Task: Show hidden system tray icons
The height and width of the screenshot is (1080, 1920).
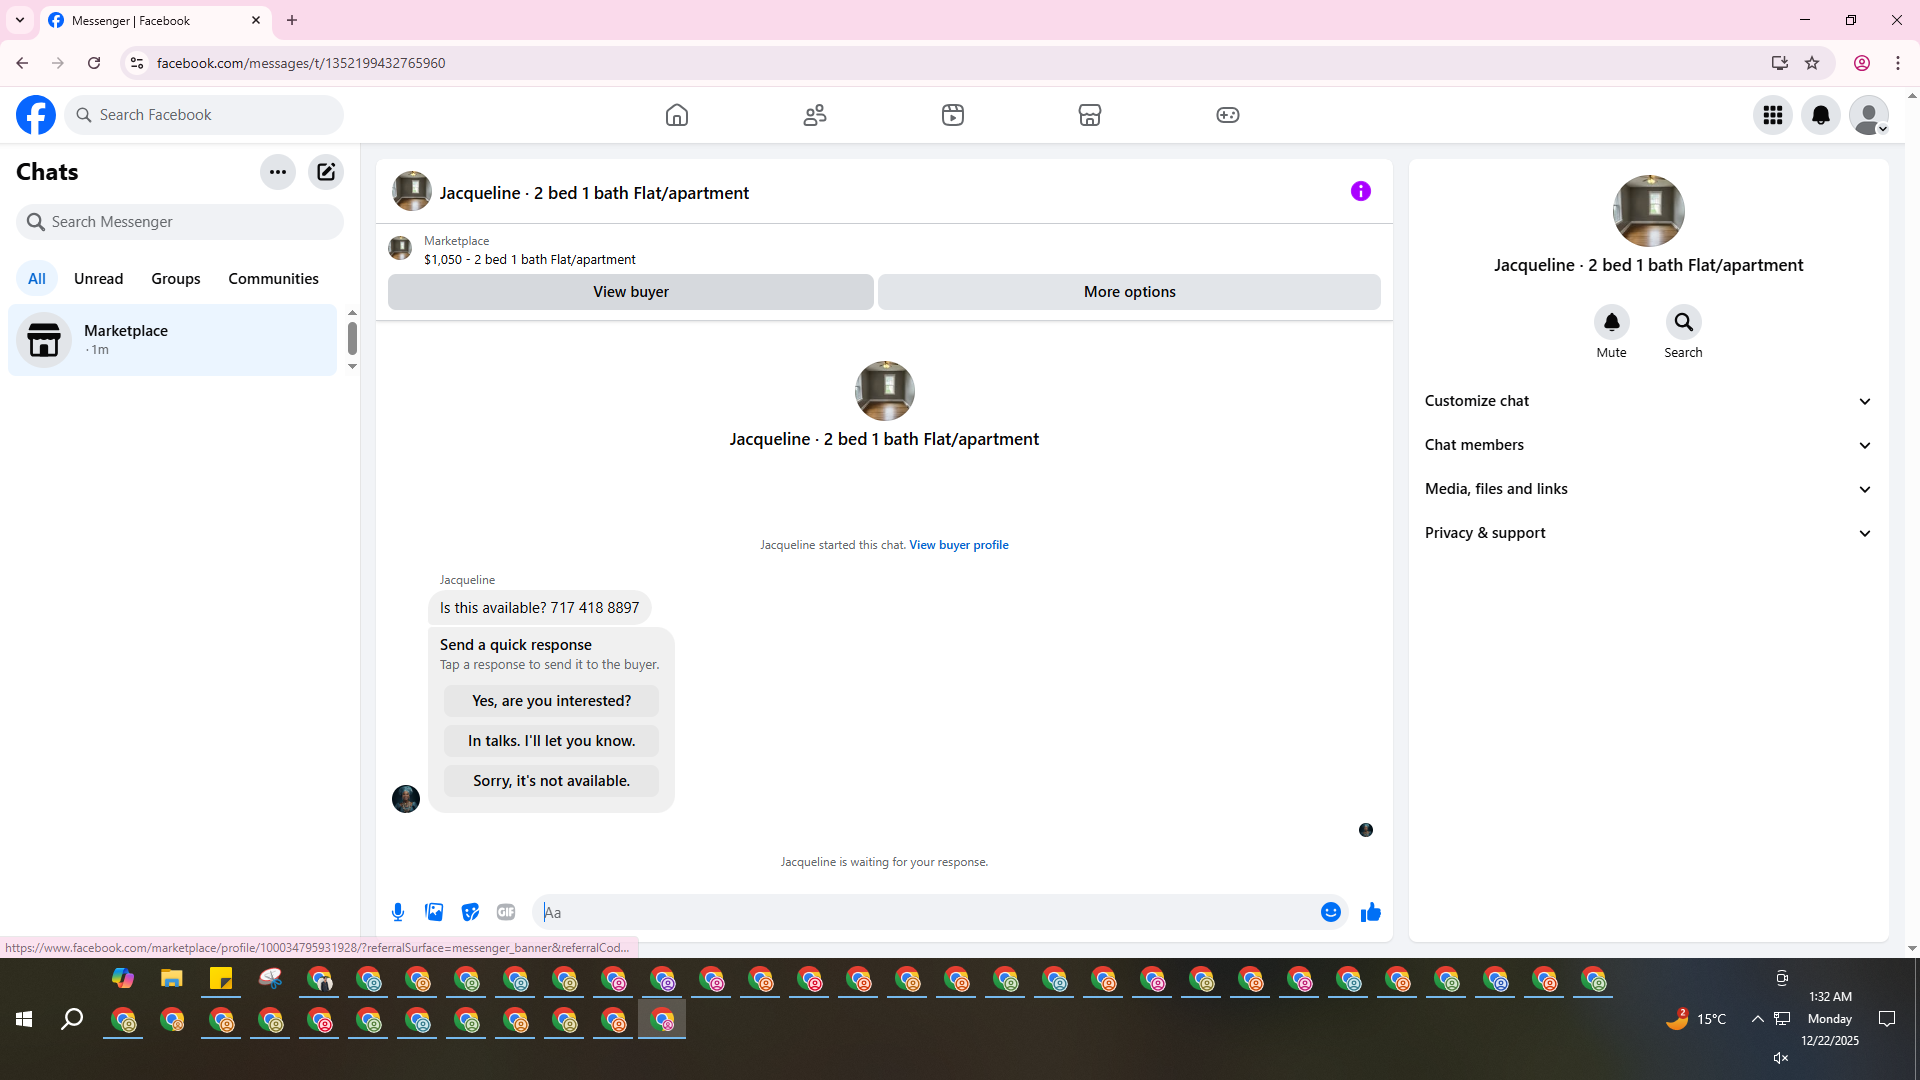Action: (1757, 1019)
